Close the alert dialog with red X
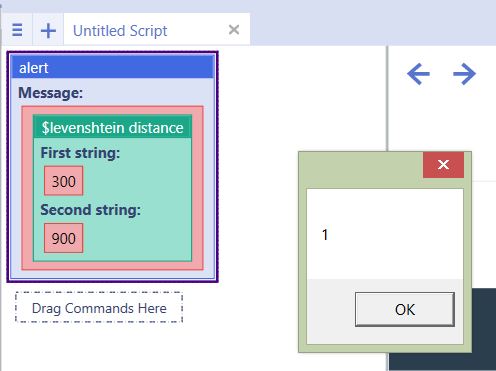496x371 pixels. point(443,165)
